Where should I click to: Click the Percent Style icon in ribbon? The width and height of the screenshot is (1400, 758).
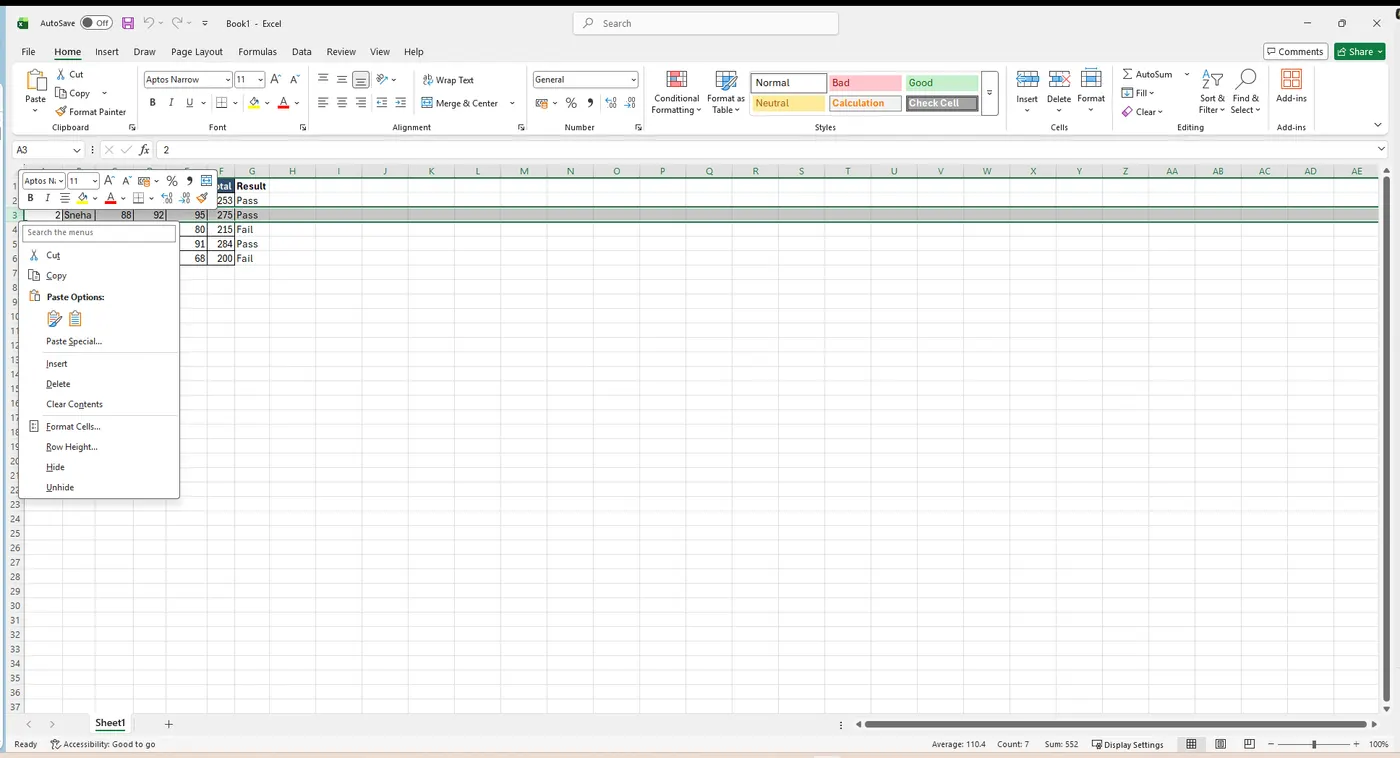(571, 103)
